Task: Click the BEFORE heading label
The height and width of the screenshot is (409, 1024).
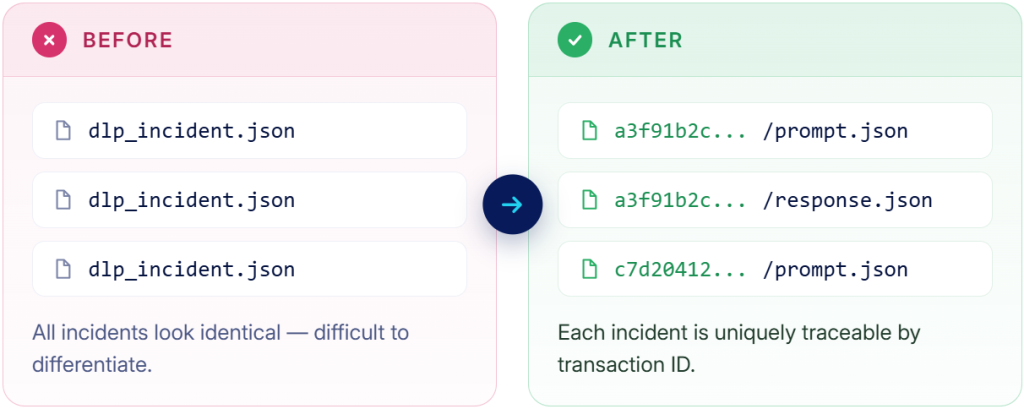Action: (x=127, y=41)
